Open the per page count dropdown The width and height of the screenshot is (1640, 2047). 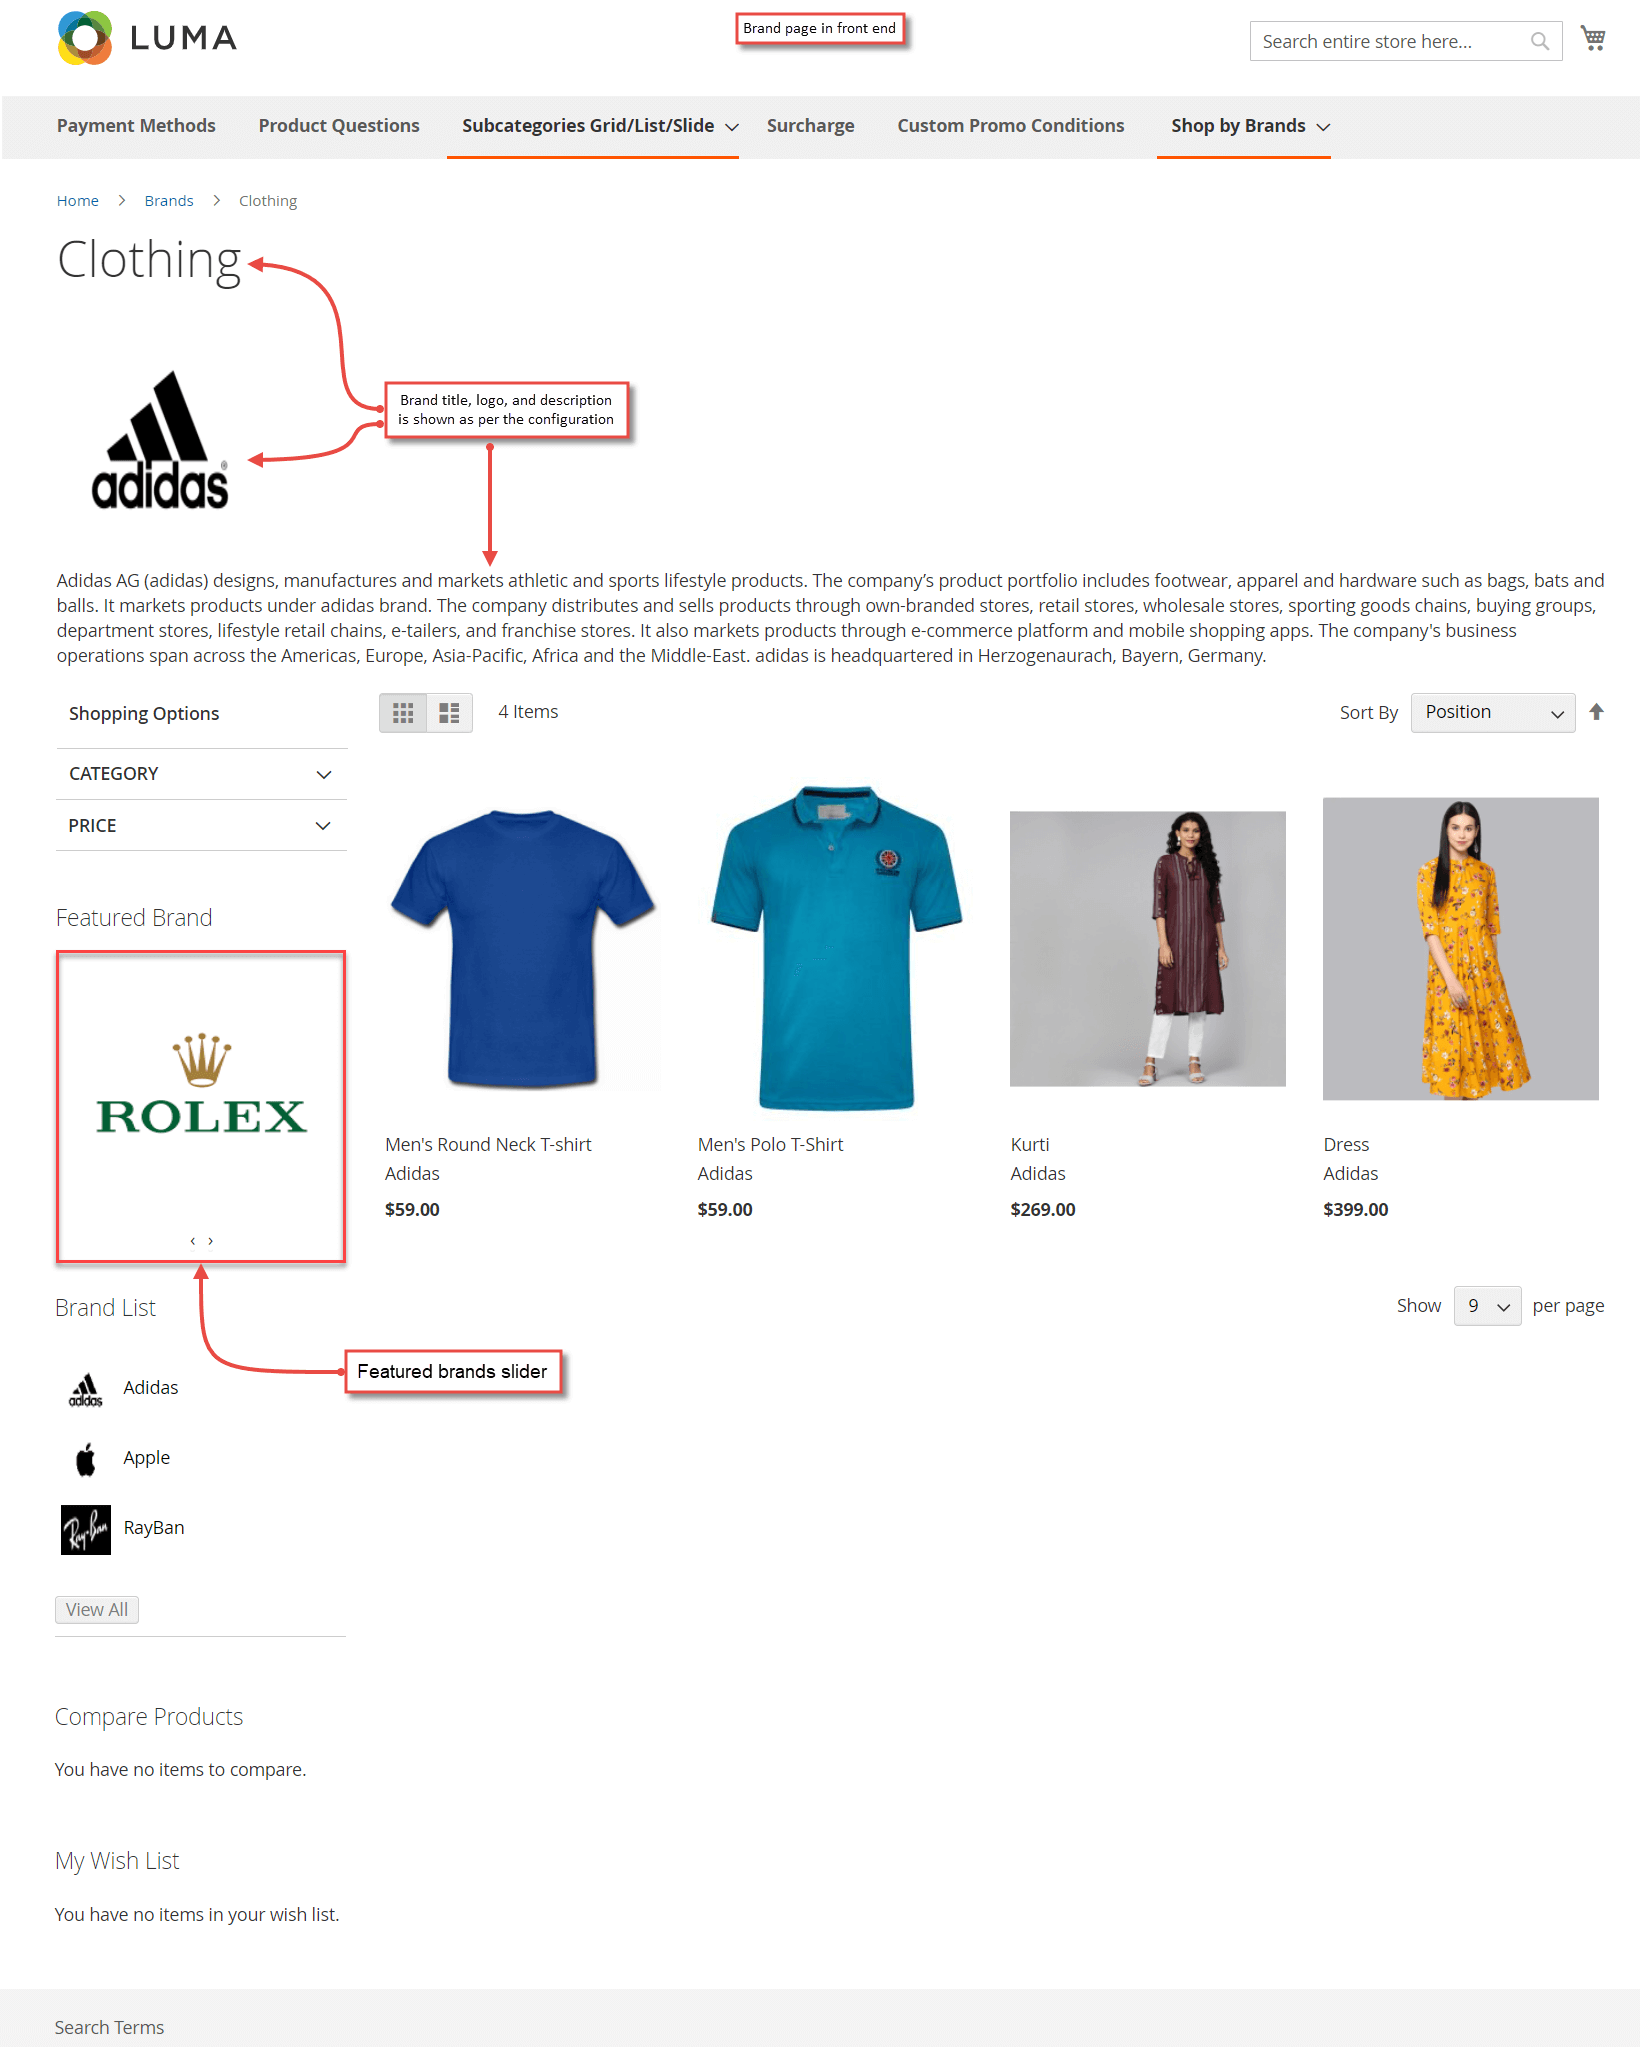1487,1306
